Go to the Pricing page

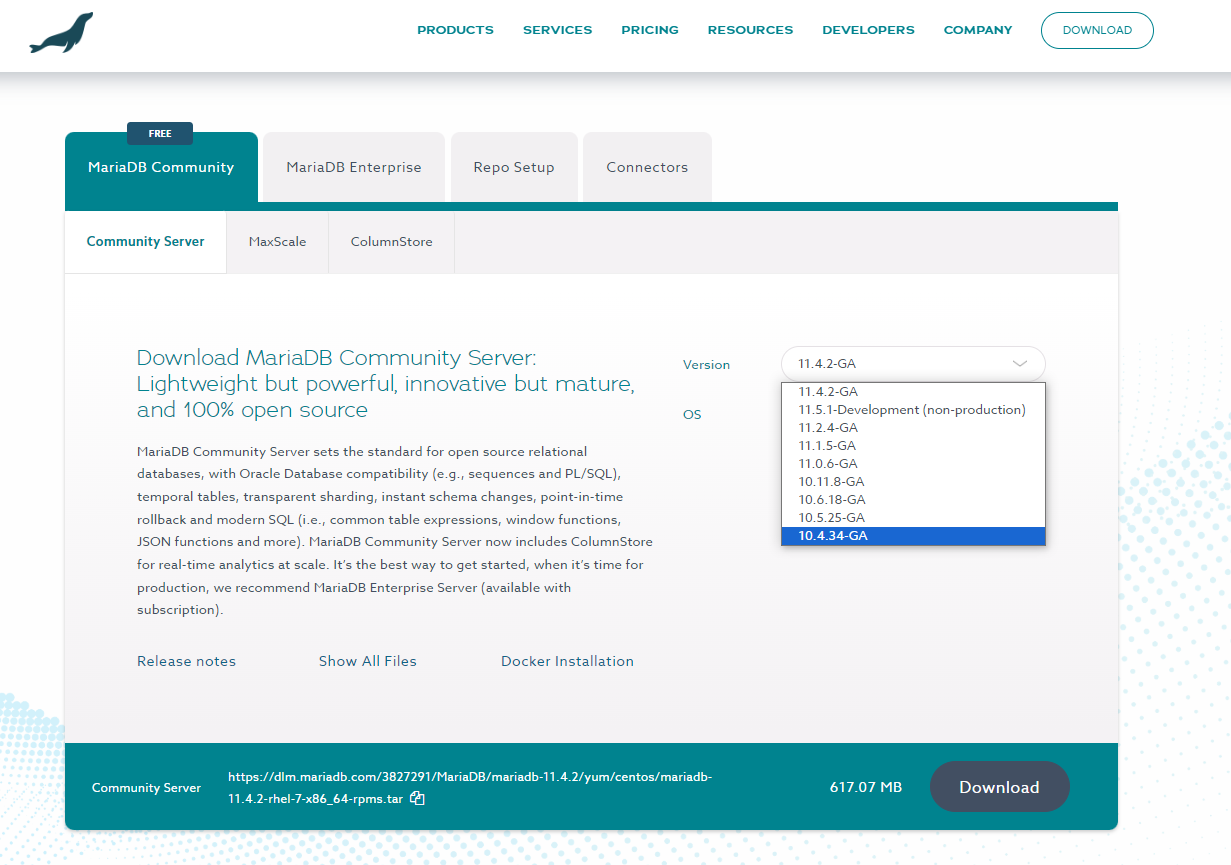click(650, 30)
